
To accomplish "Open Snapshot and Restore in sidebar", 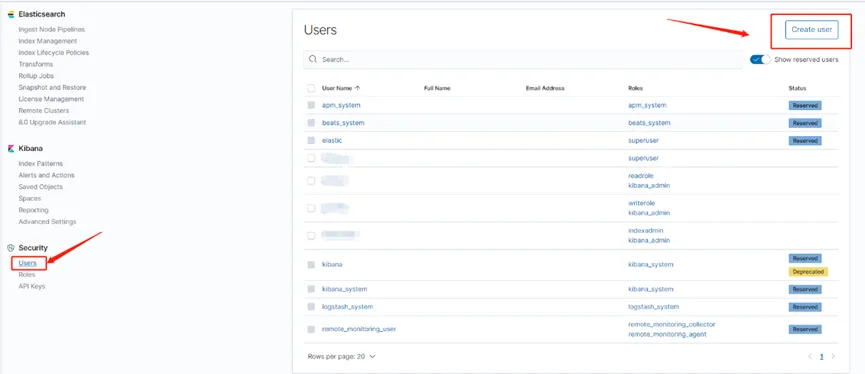I will (52, 87).
